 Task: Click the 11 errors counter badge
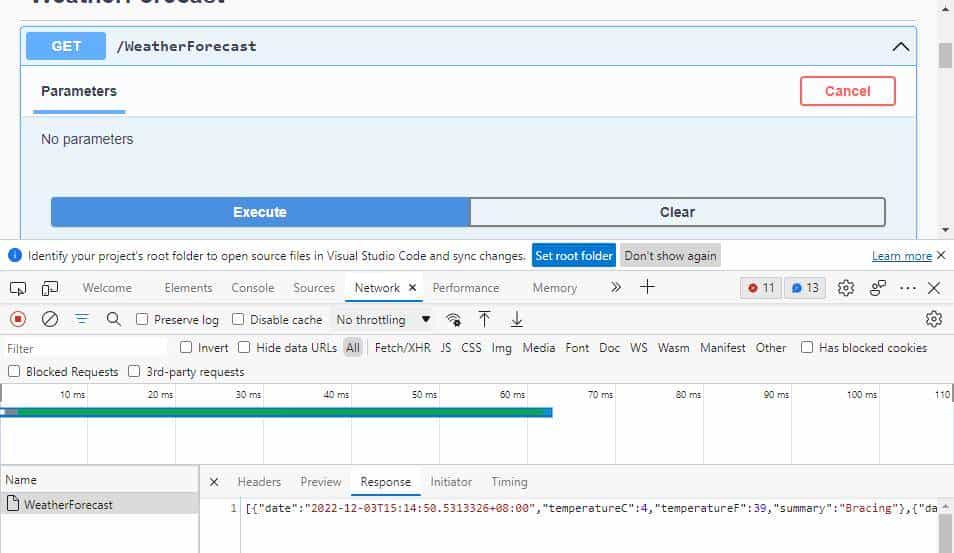pyautogui.click(x=761, y=288)
